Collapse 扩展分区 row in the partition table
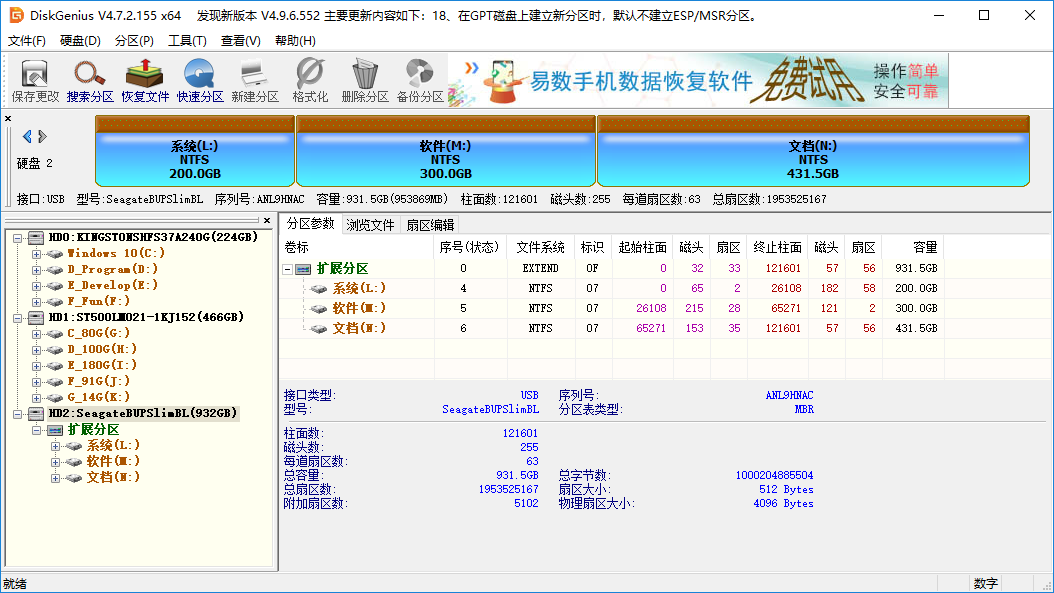Viewport: 1054px width, 593px height. point(288,269)
